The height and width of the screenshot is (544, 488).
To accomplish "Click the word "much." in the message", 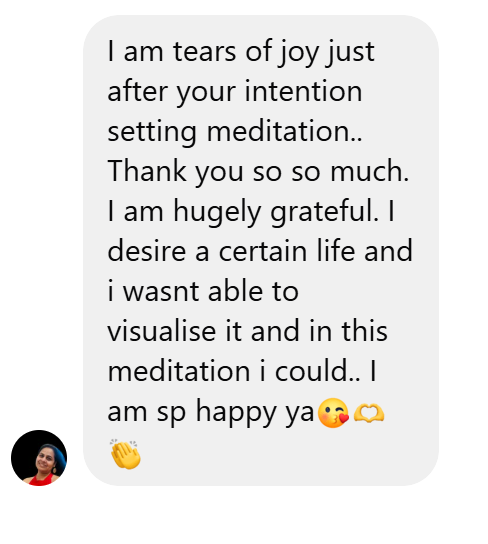I will [369, 171].
